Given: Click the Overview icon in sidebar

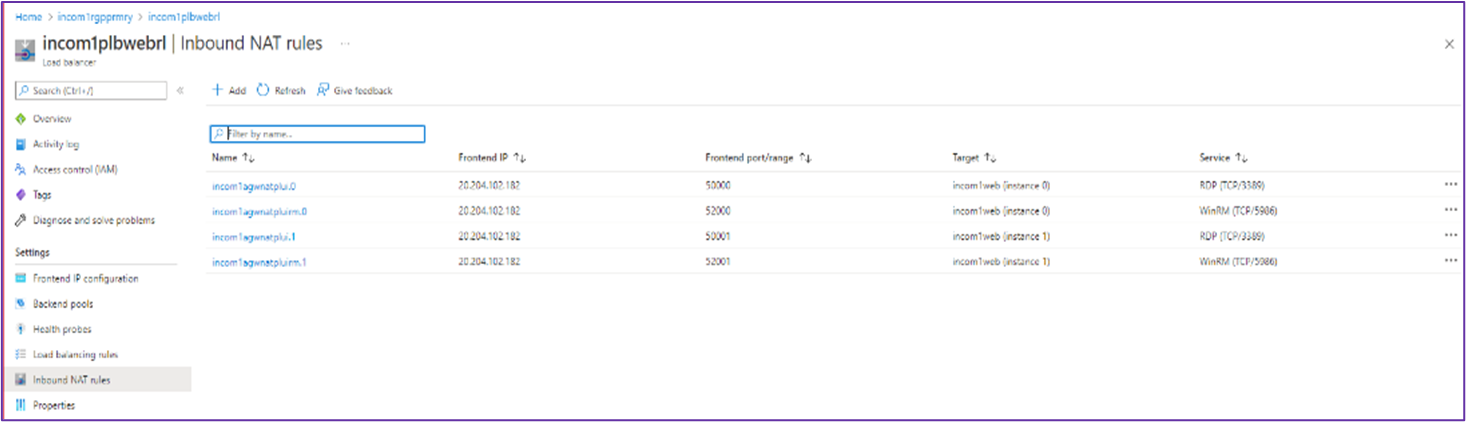Looking at the screenshot, I should pos(21,119).
